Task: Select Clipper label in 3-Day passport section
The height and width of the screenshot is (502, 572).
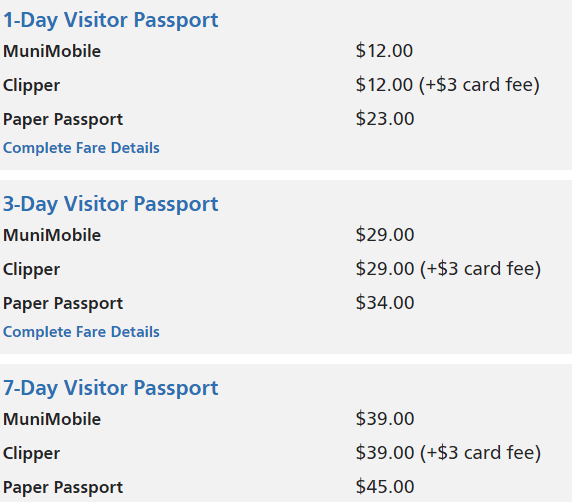Action: tap(31, 270)
